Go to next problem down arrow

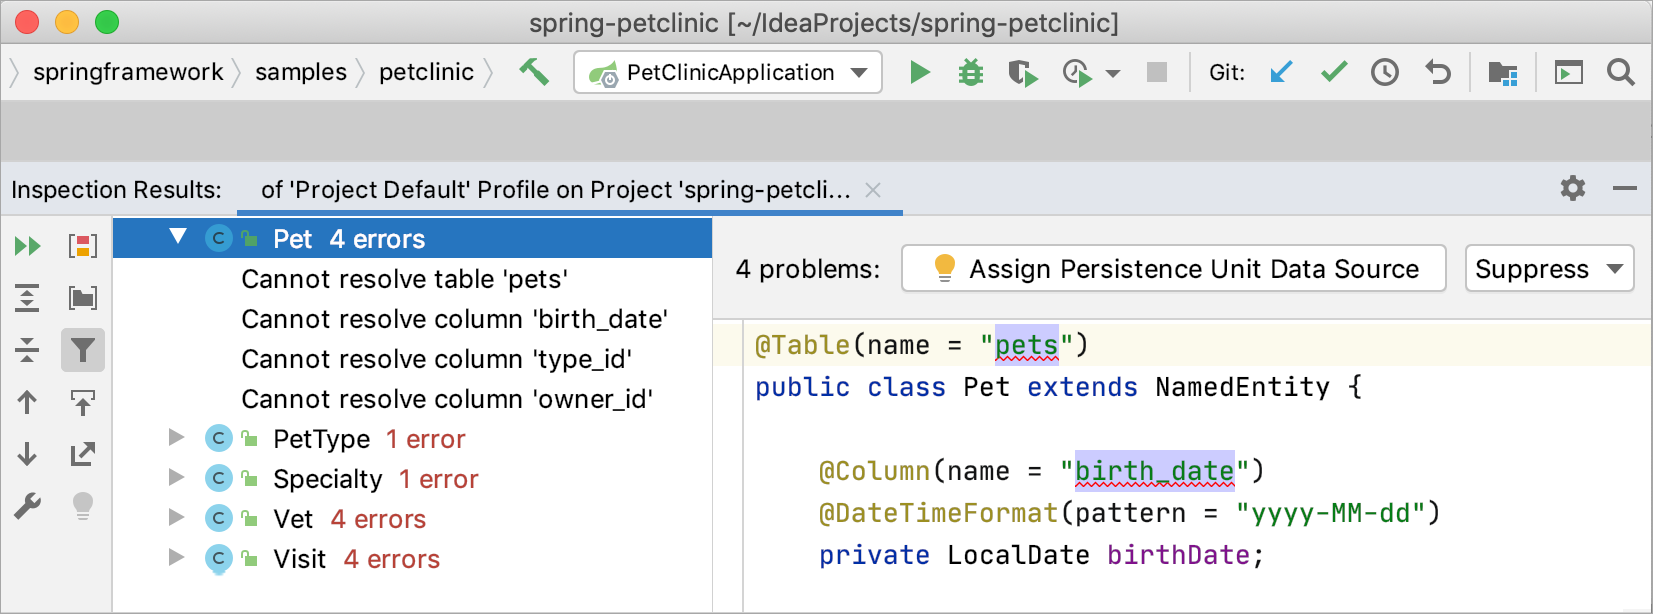point(27,454)
